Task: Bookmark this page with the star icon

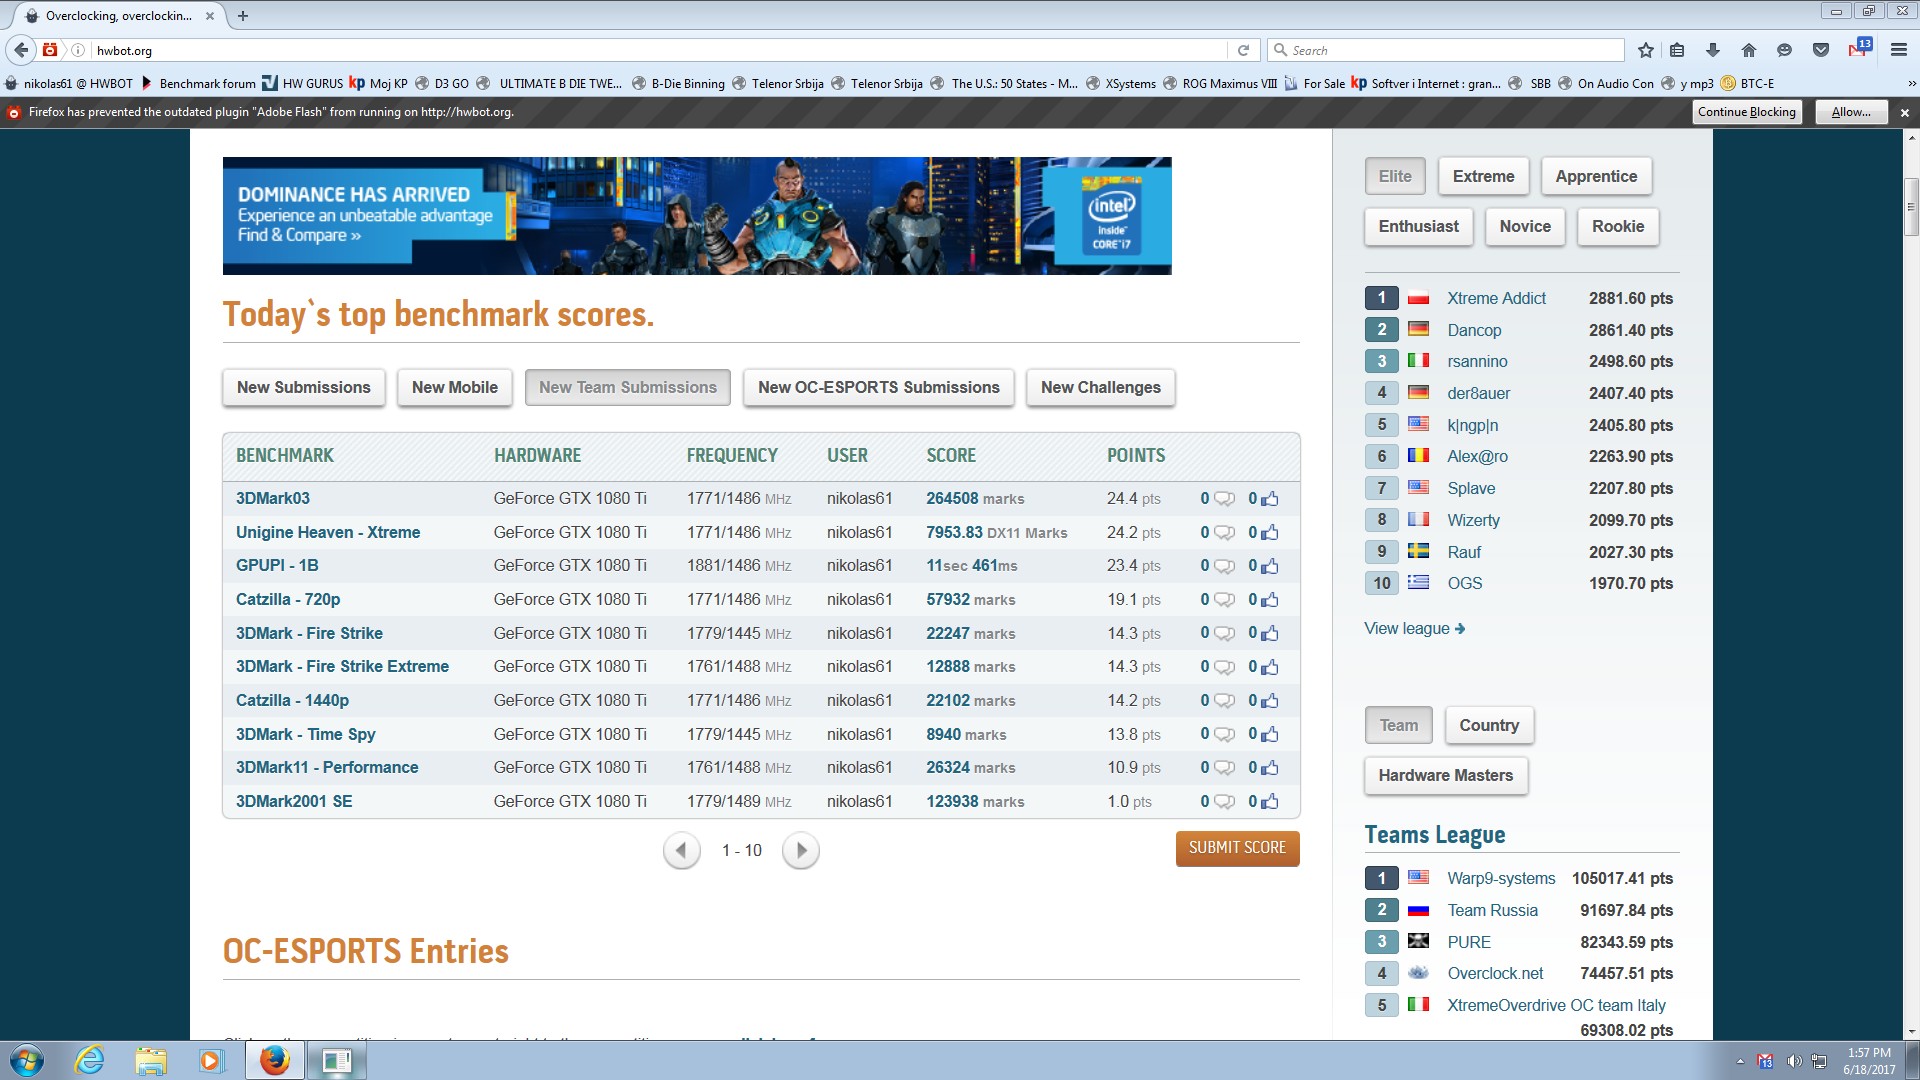Action: point(1646,50)
